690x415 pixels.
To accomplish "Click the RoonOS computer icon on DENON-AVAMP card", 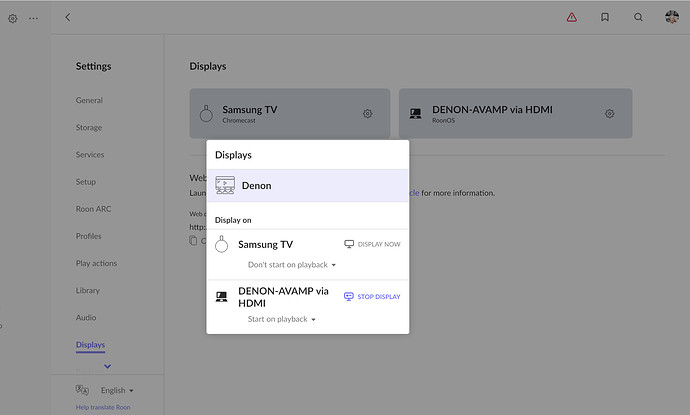I will [415, 114].
